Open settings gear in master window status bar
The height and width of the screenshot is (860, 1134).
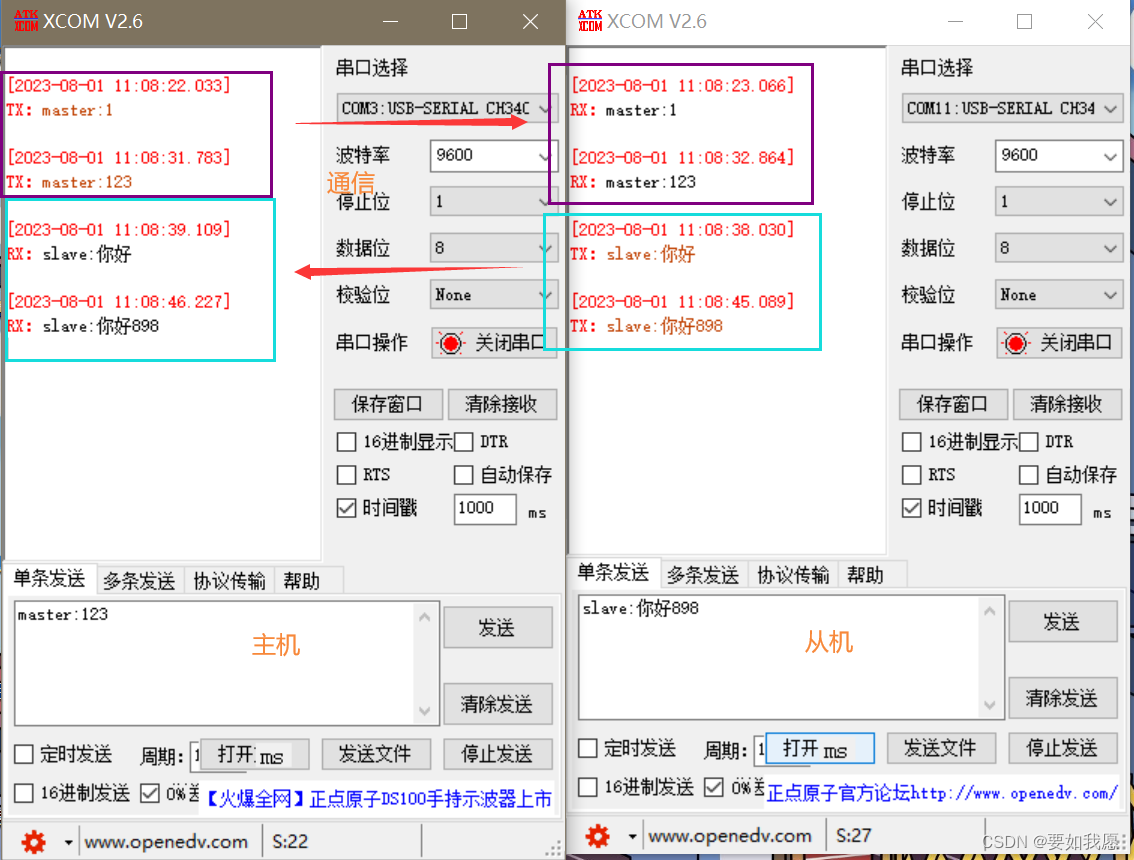33,842
